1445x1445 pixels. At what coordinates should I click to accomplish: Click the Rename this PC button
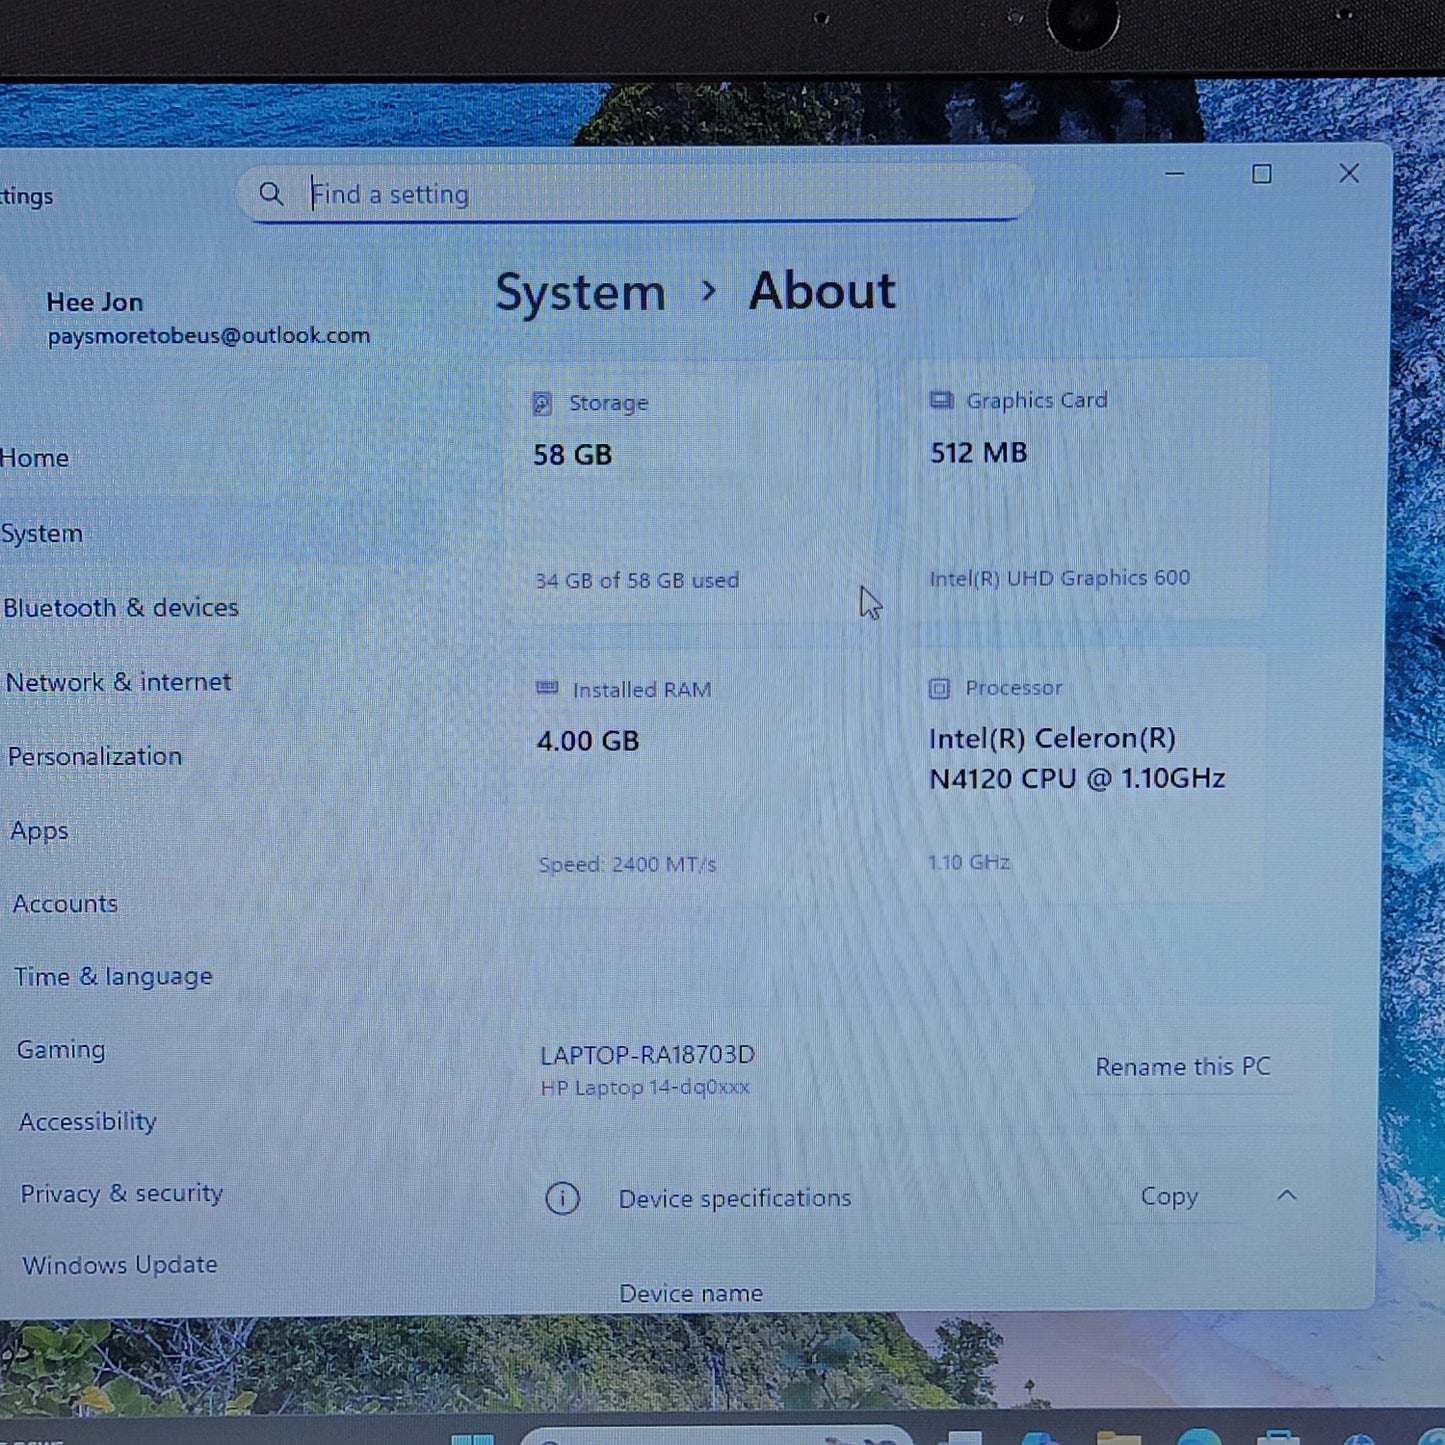(x=1183, y=1067)
